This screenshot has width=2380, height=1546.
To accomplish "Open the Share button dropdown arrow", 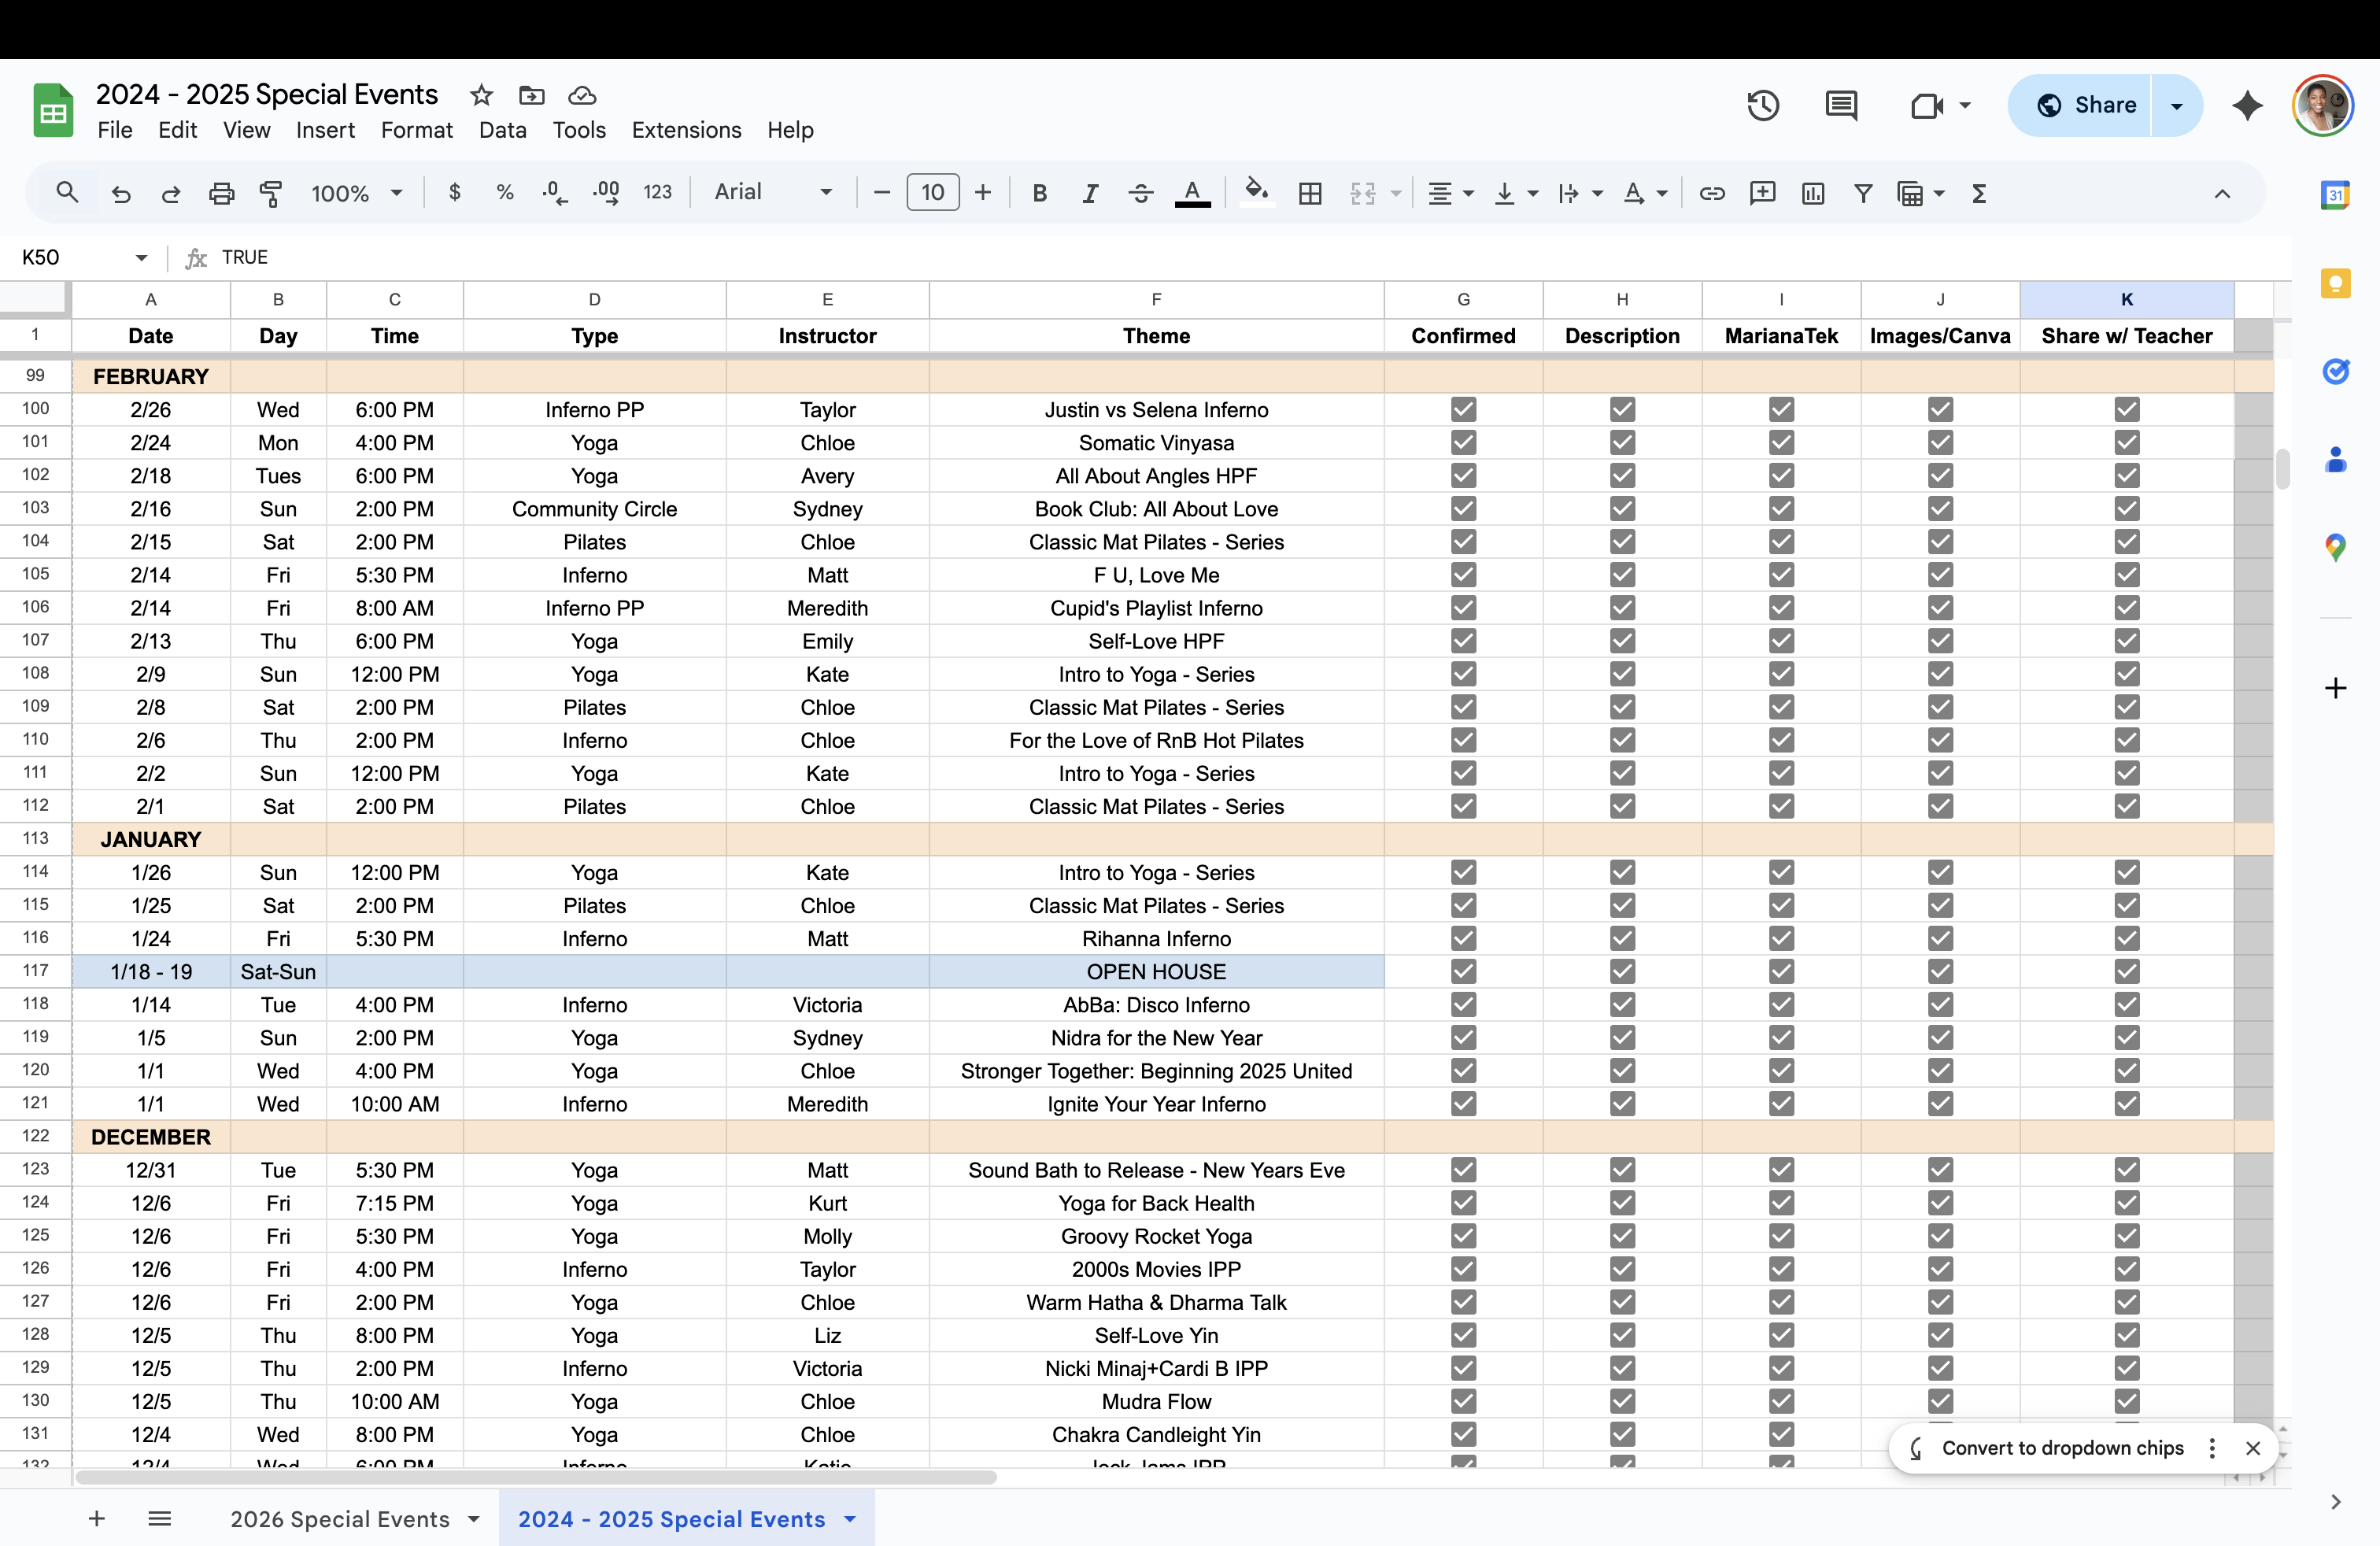I will (x=2176, y=105).
